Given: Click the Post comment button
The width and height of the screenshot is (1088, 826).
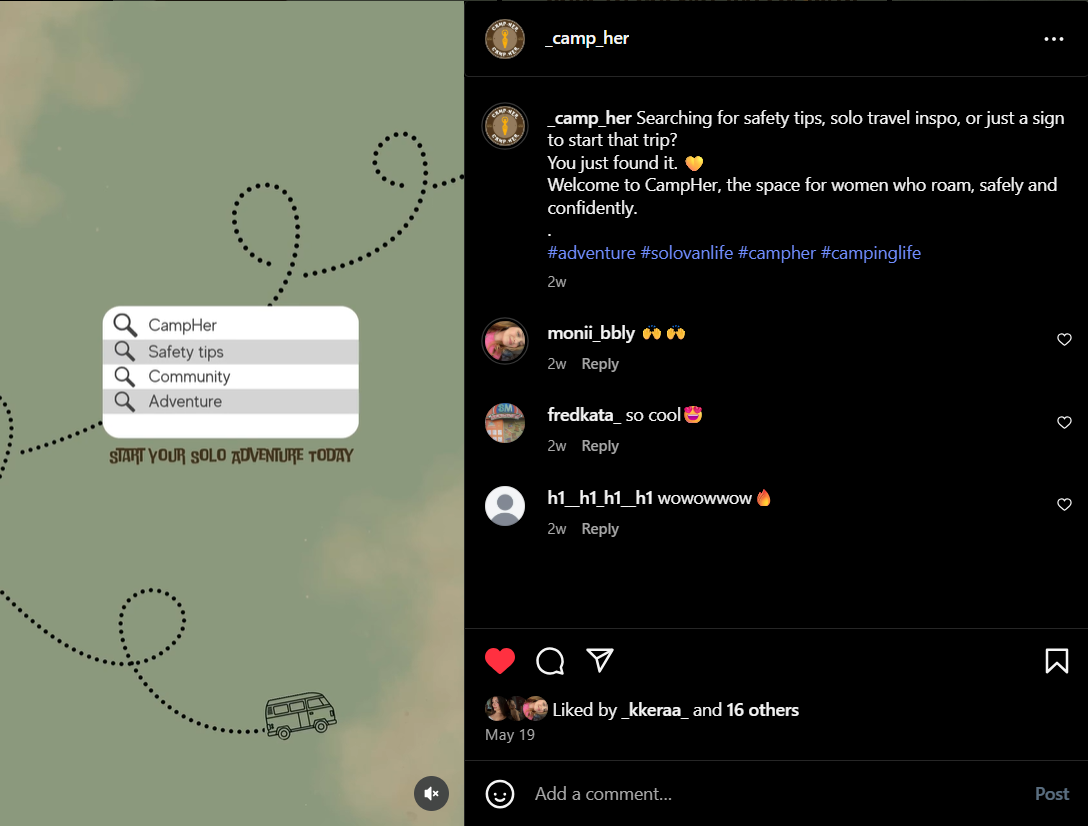Looking at the screenshot, I should pyautogui.click(x=1052, y=794).
